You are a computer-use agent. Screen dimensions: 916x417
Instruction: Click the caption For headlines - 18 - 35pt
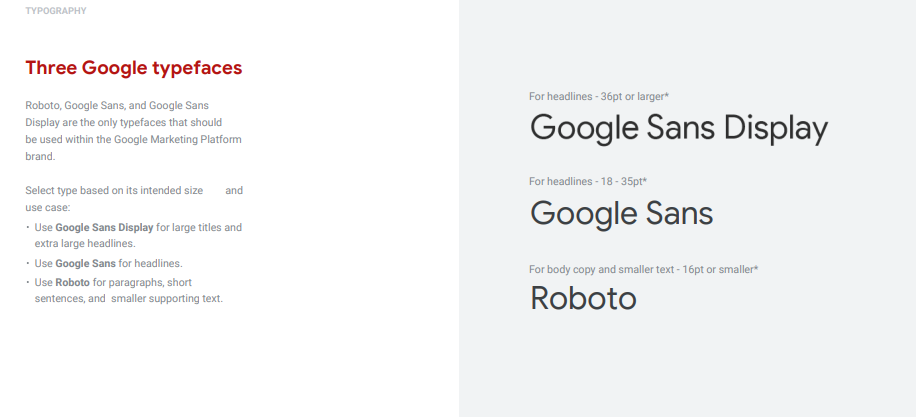[x=588, y=182]
